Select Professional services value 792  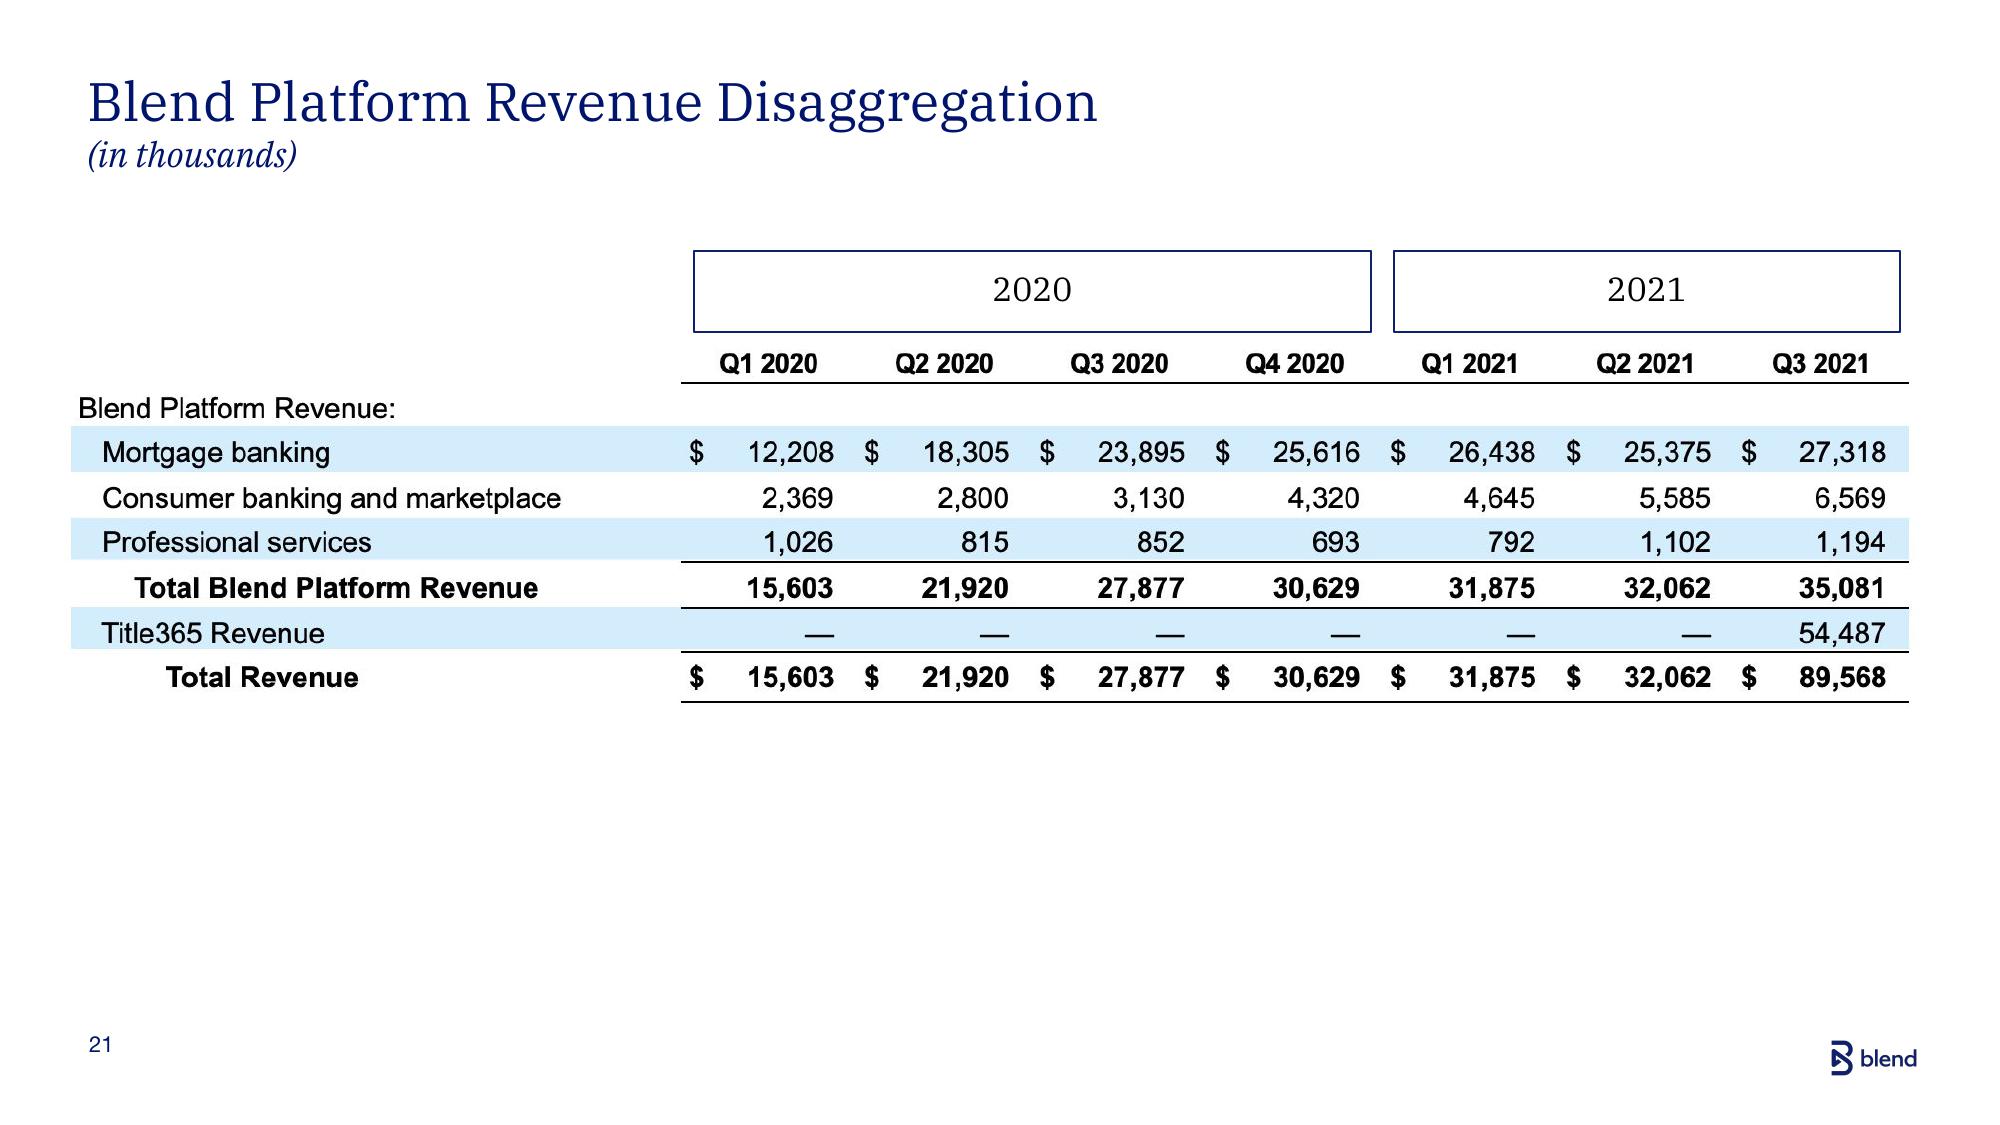1511,543
